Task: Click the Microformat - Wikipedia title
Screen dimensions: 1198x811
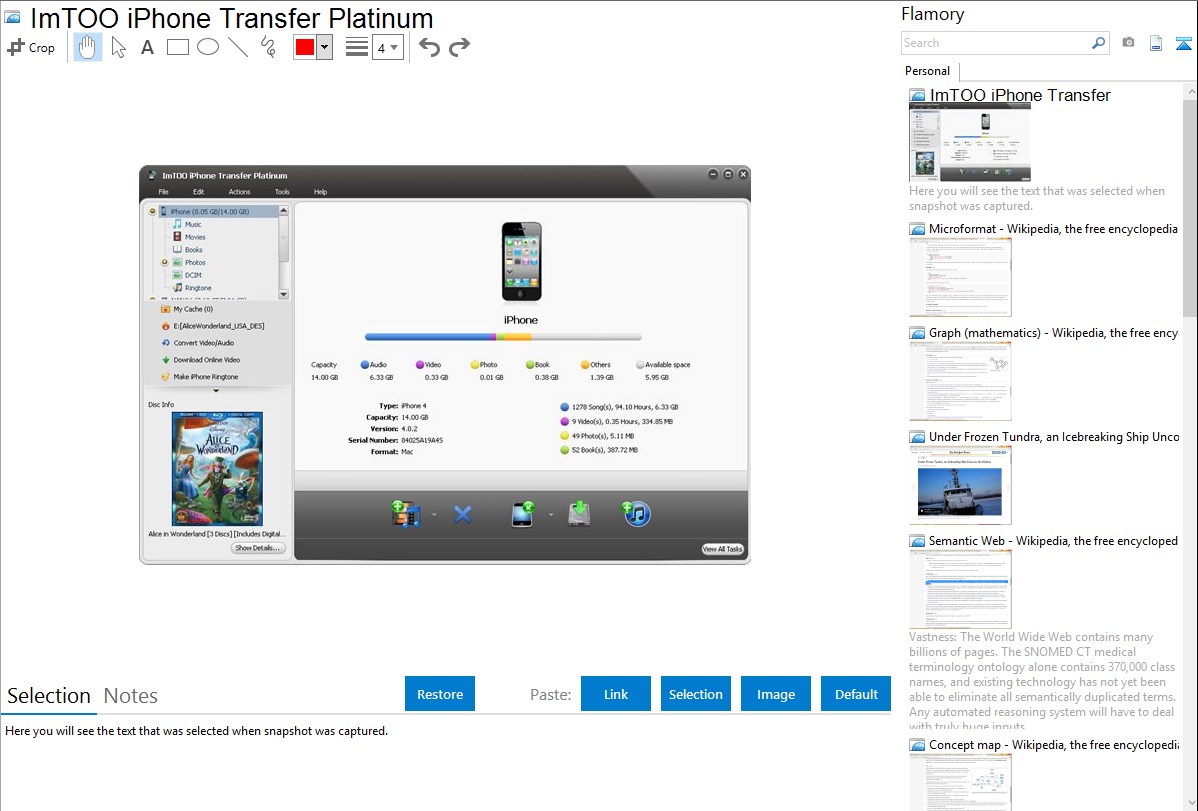Action: coord(1053,229)
